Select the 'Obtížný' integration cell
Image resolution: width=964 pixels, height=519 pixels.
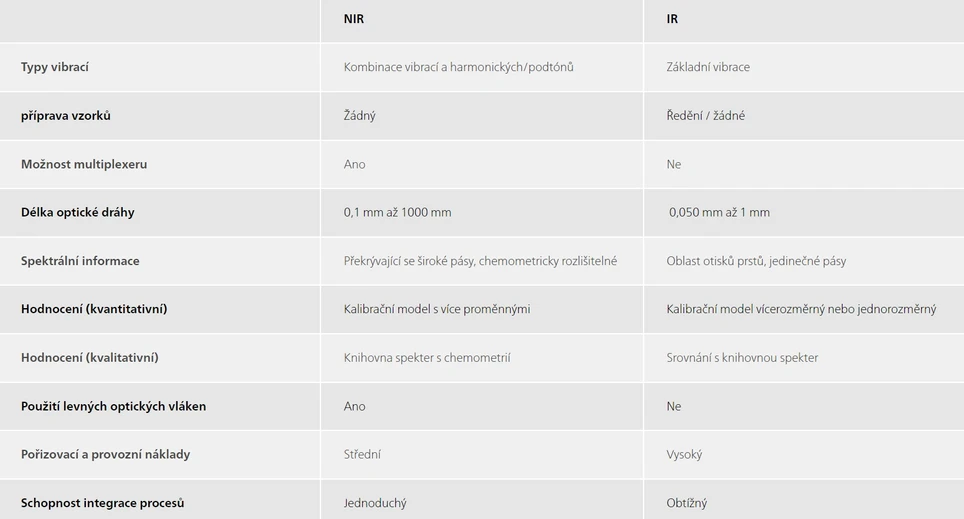click(x=687, y=503)
